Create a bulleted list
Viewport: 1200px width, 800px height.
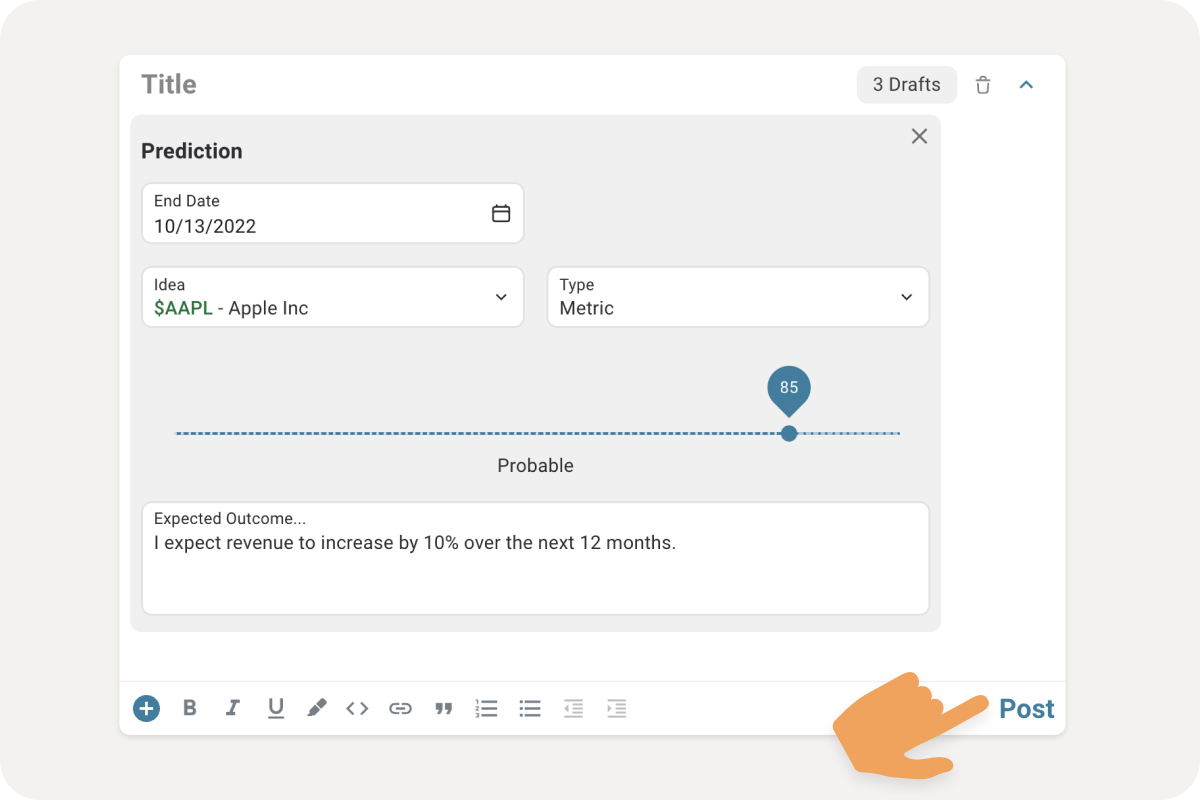click(530, 708)
